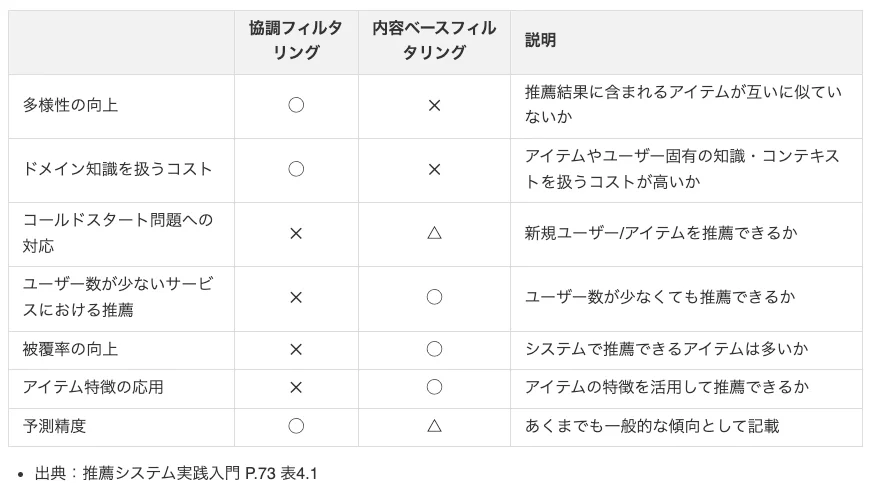
Task: Click the 協調フィルタリング column header
Action: [296, 41]
